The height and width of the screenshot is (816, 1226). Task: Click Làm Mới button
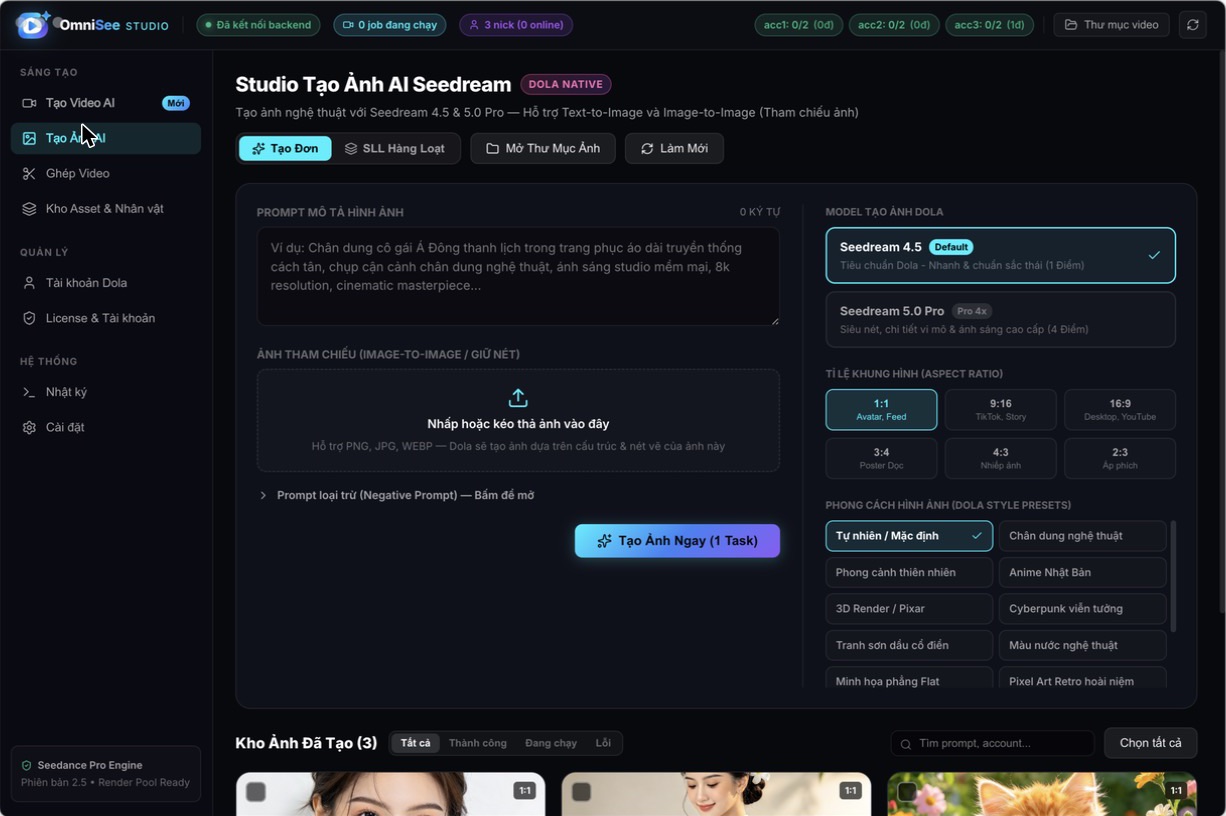(674, 148)
